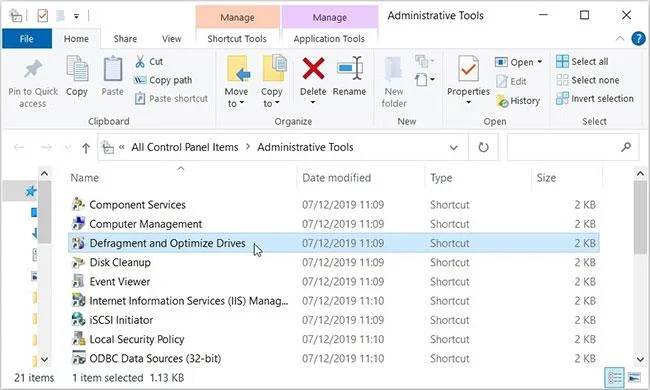Click the red Delete icon
Viewport: 650px width, 390px height.
(313, 68)
